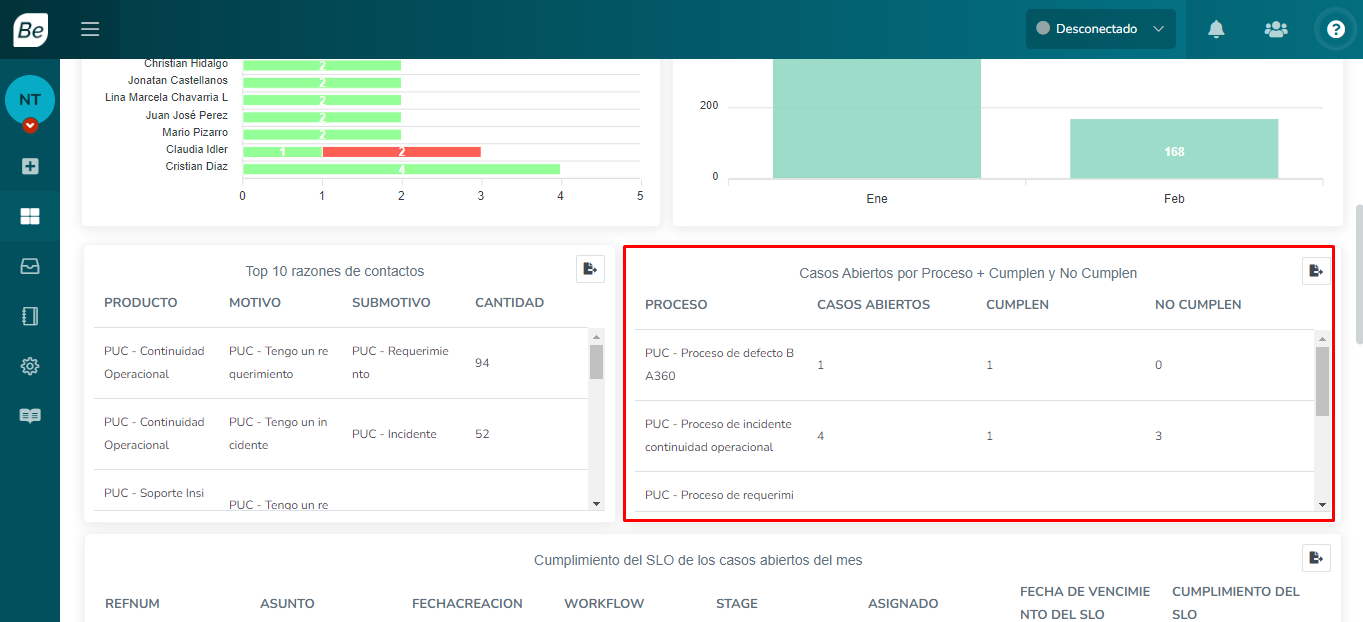Open the knowledge book icon in sidebar
Image resolution: width=1363 pixels, height=622 pixels.
(30, 416)
